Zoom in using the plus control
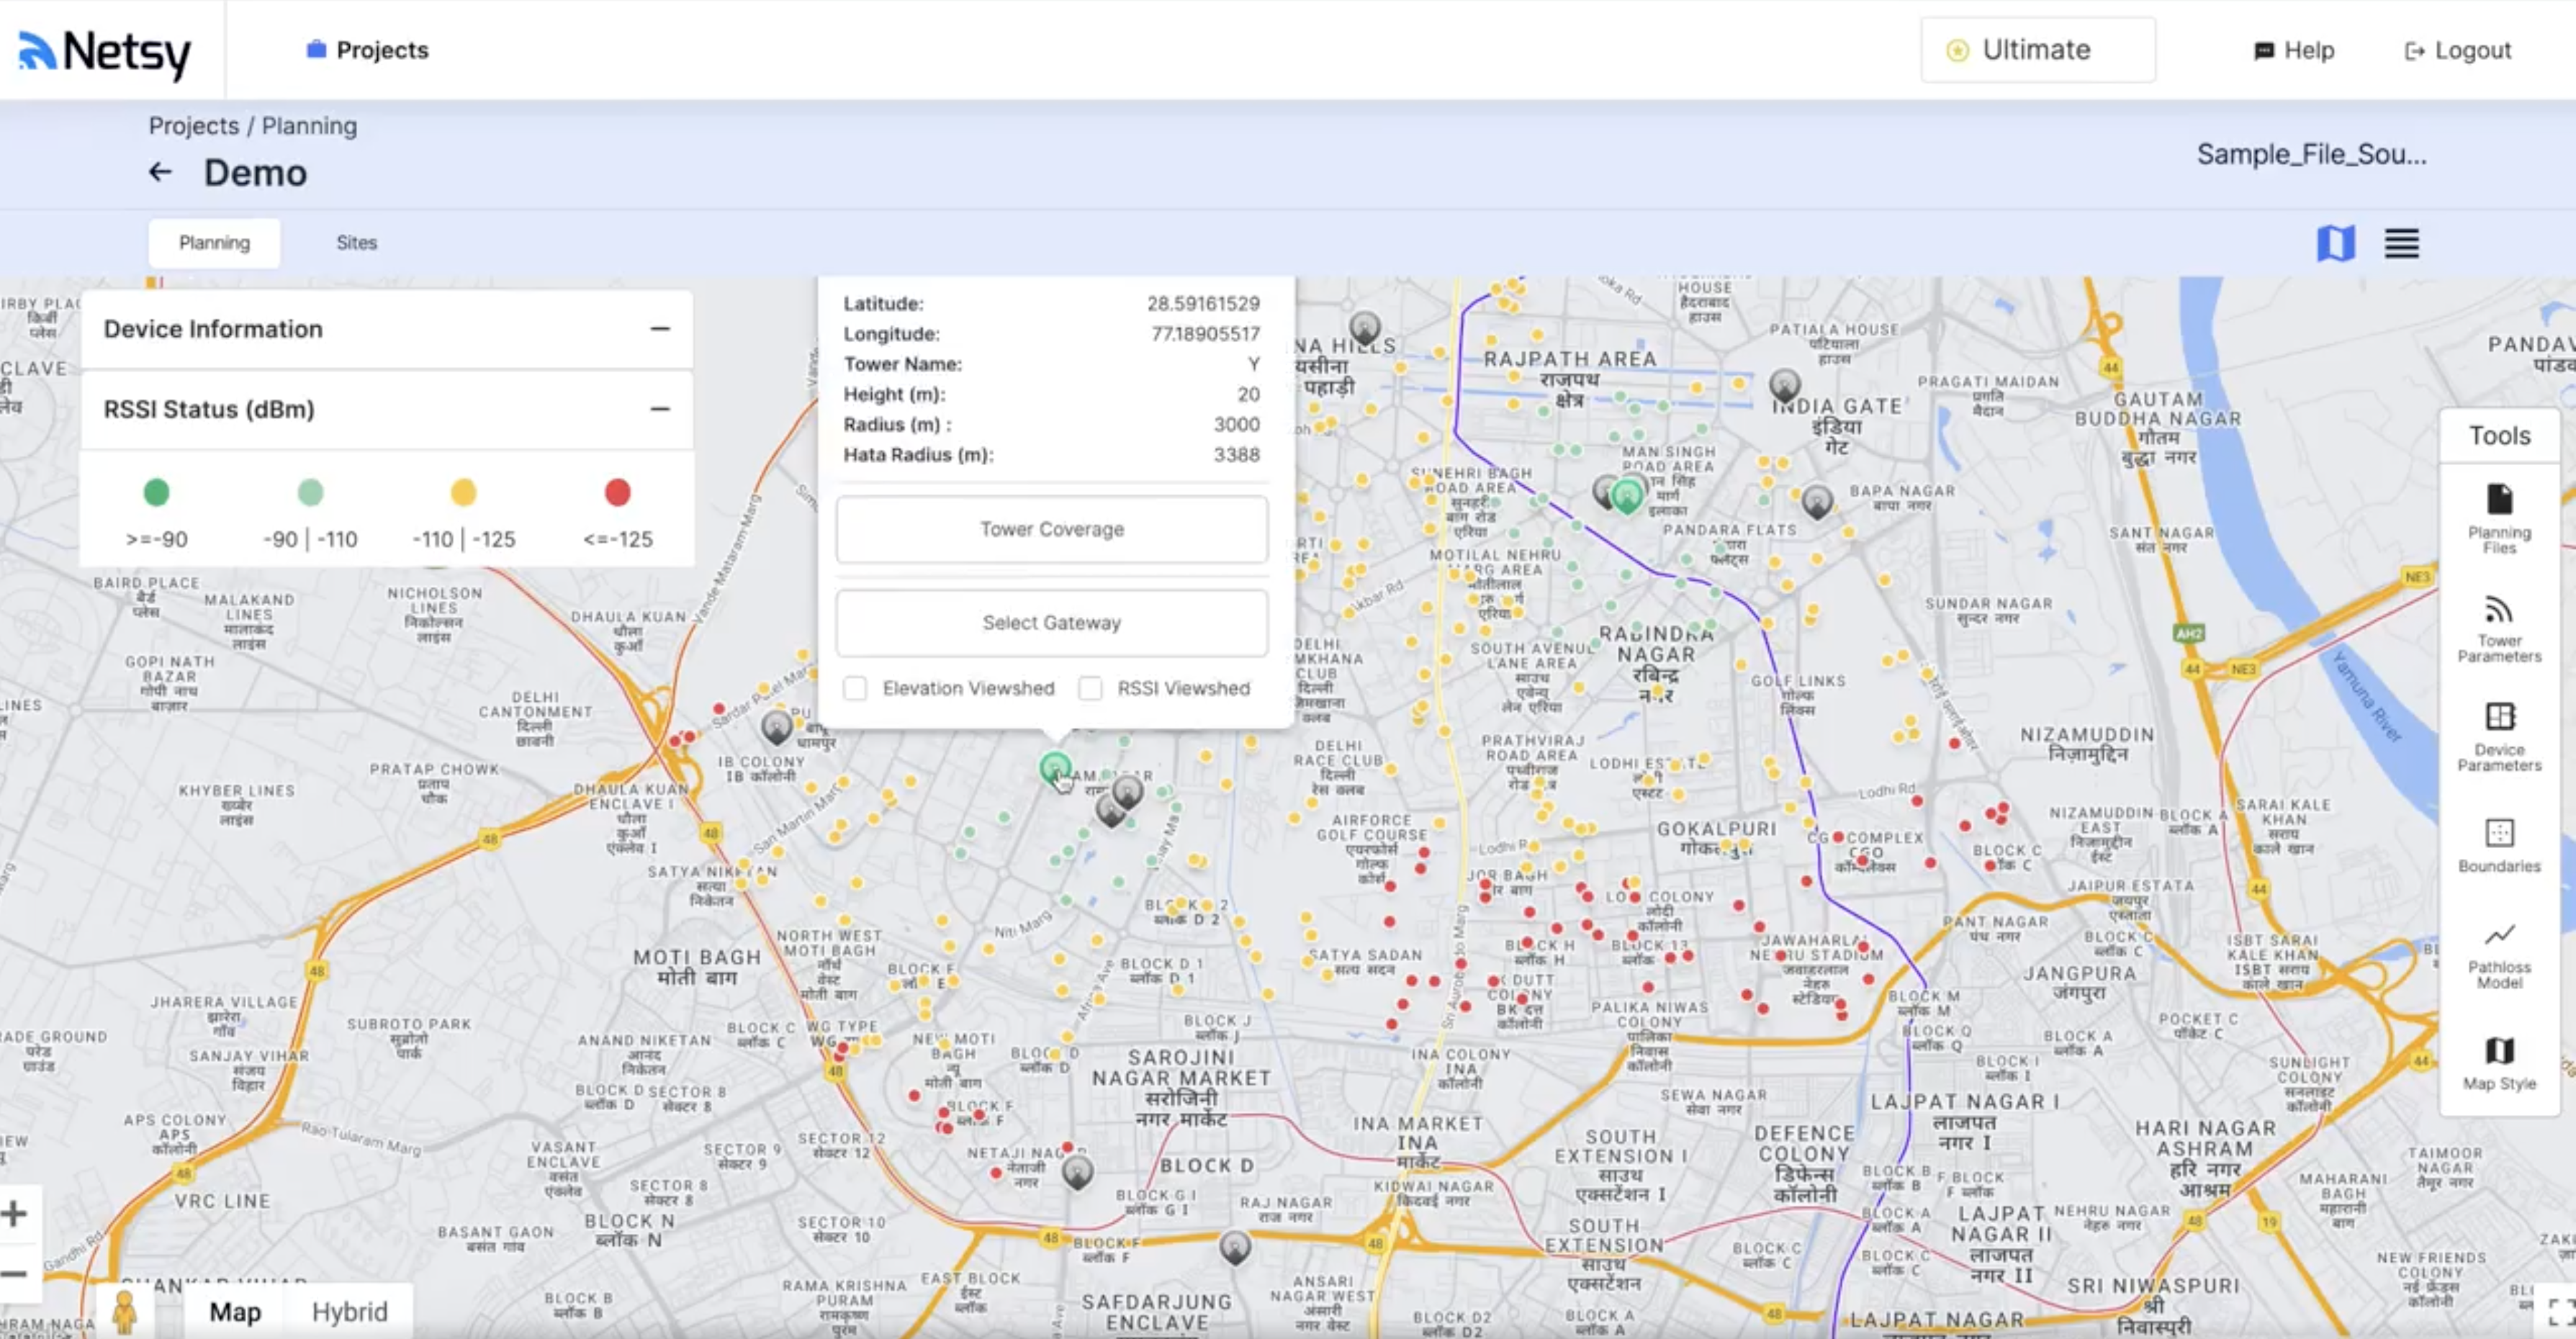 [x=14, y=1213]
